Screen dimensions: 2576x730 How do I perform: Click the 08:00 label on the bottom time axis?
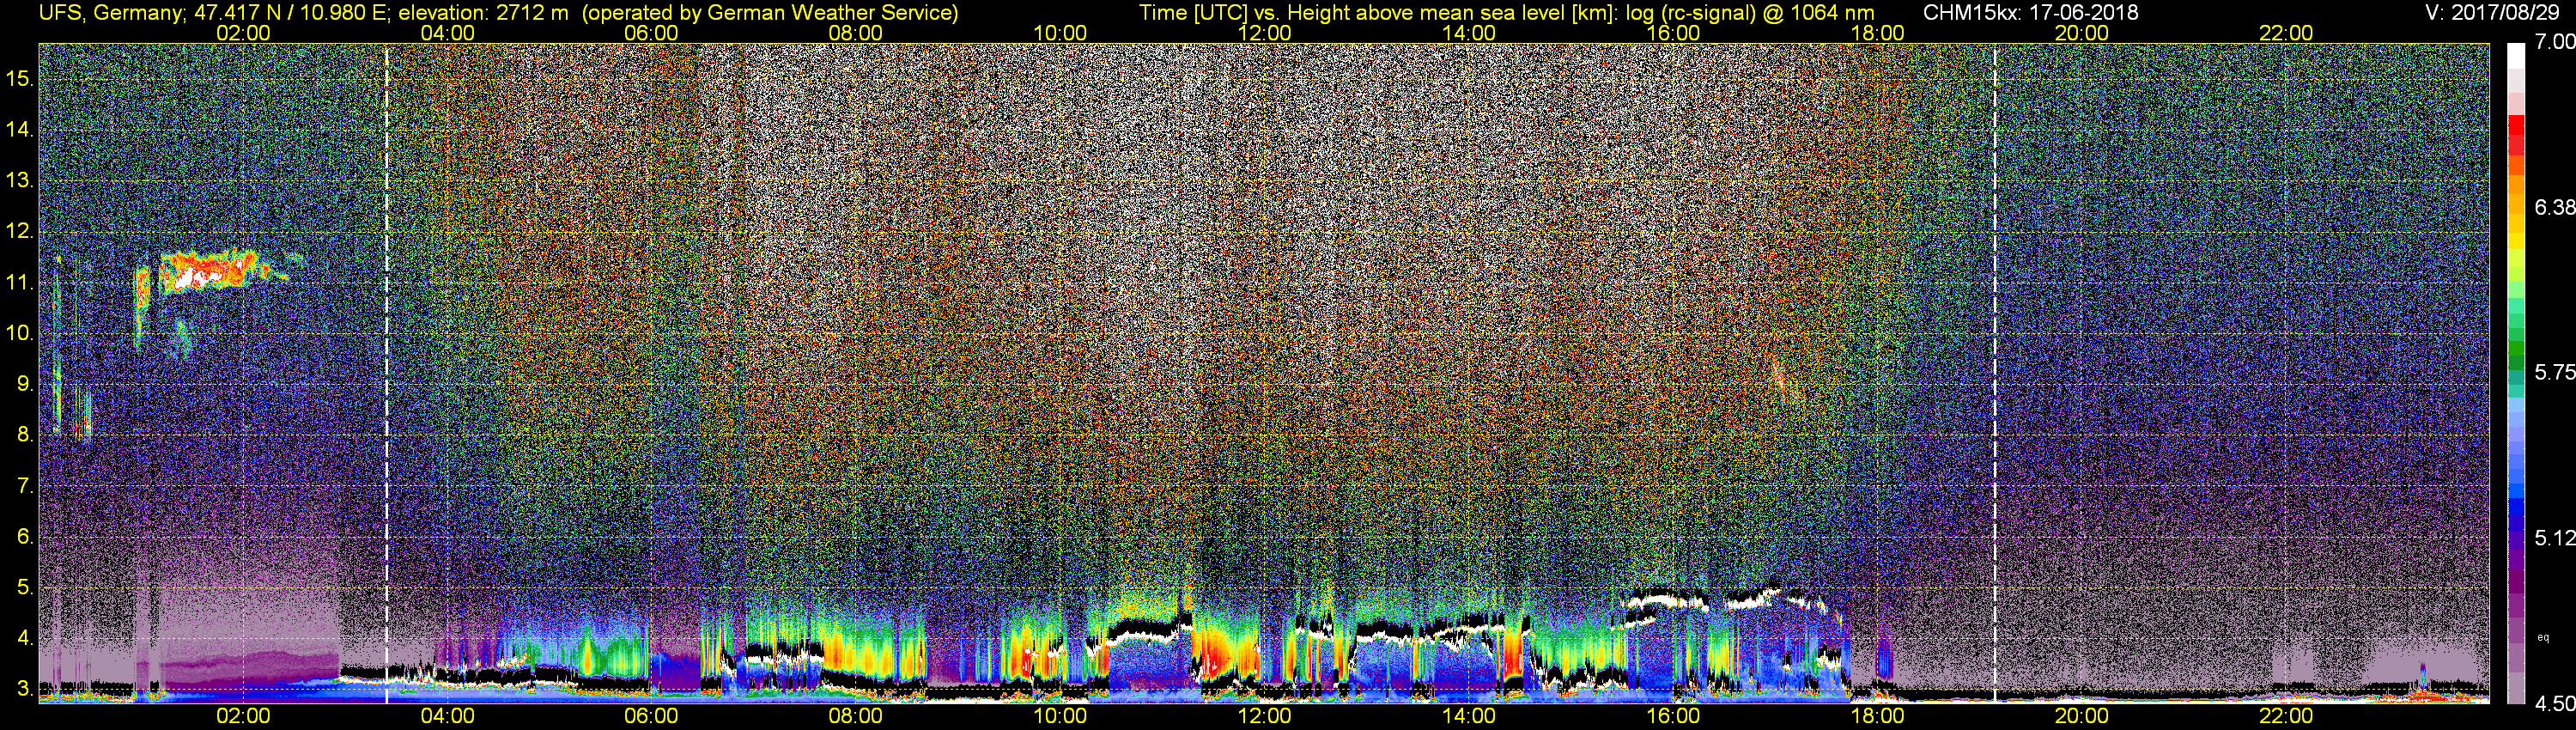click(856, 716)
